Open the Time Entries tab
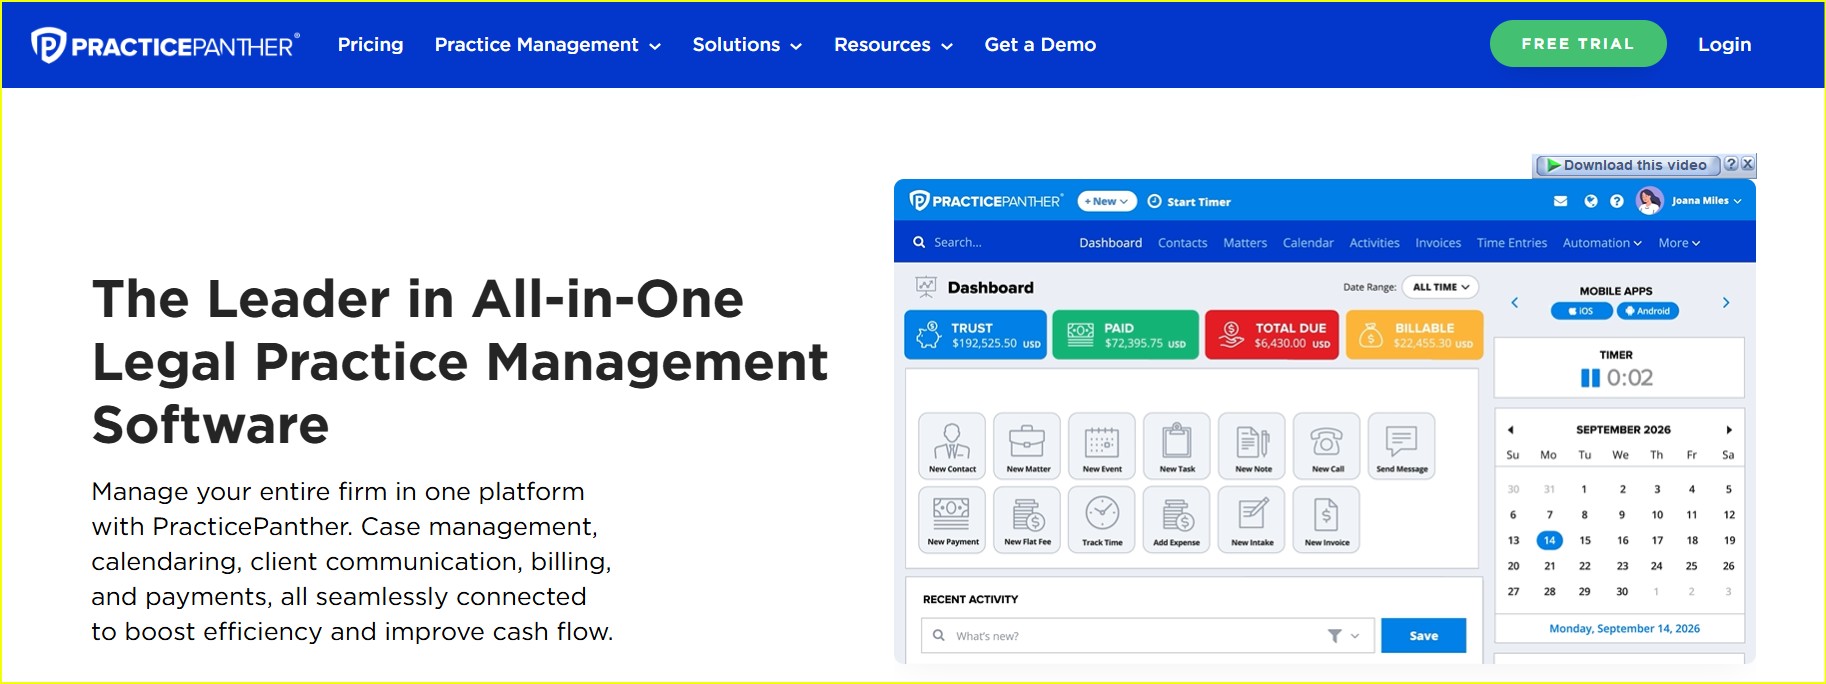This screenshot has width=1826, height=684. pyautogui.click(x=1511, y=243)
